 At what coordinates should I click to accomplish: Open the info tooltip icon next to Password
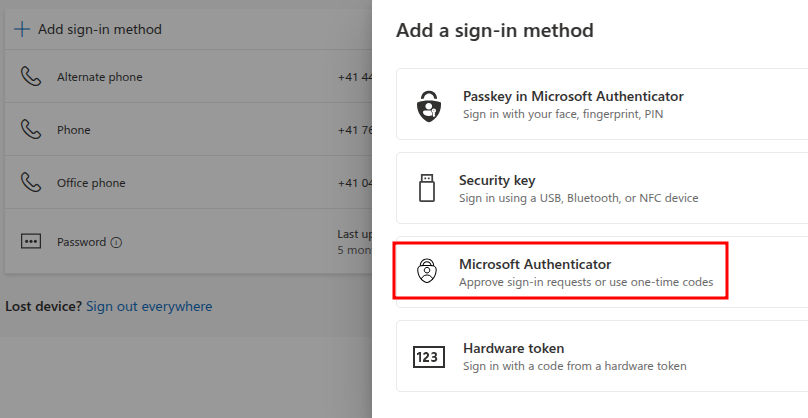point(116,242)
